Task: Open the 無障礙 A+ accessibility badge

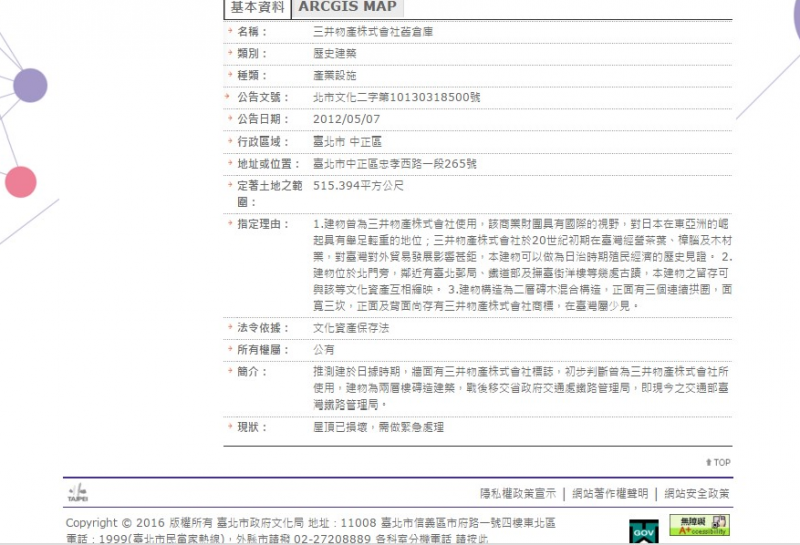Action: pos(699,525)
